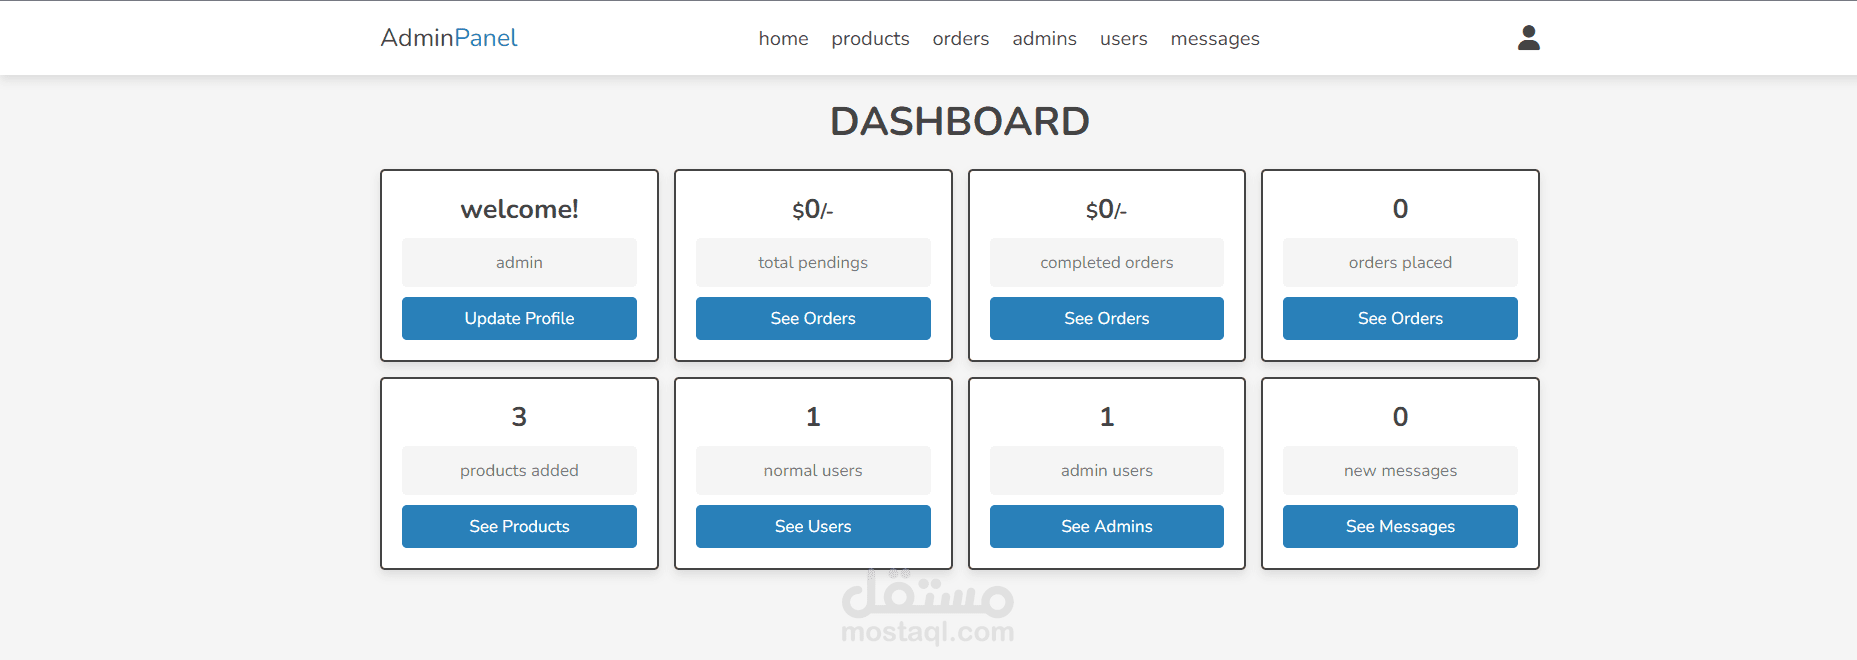Click See Orders under completed orders

point(1107,318)
